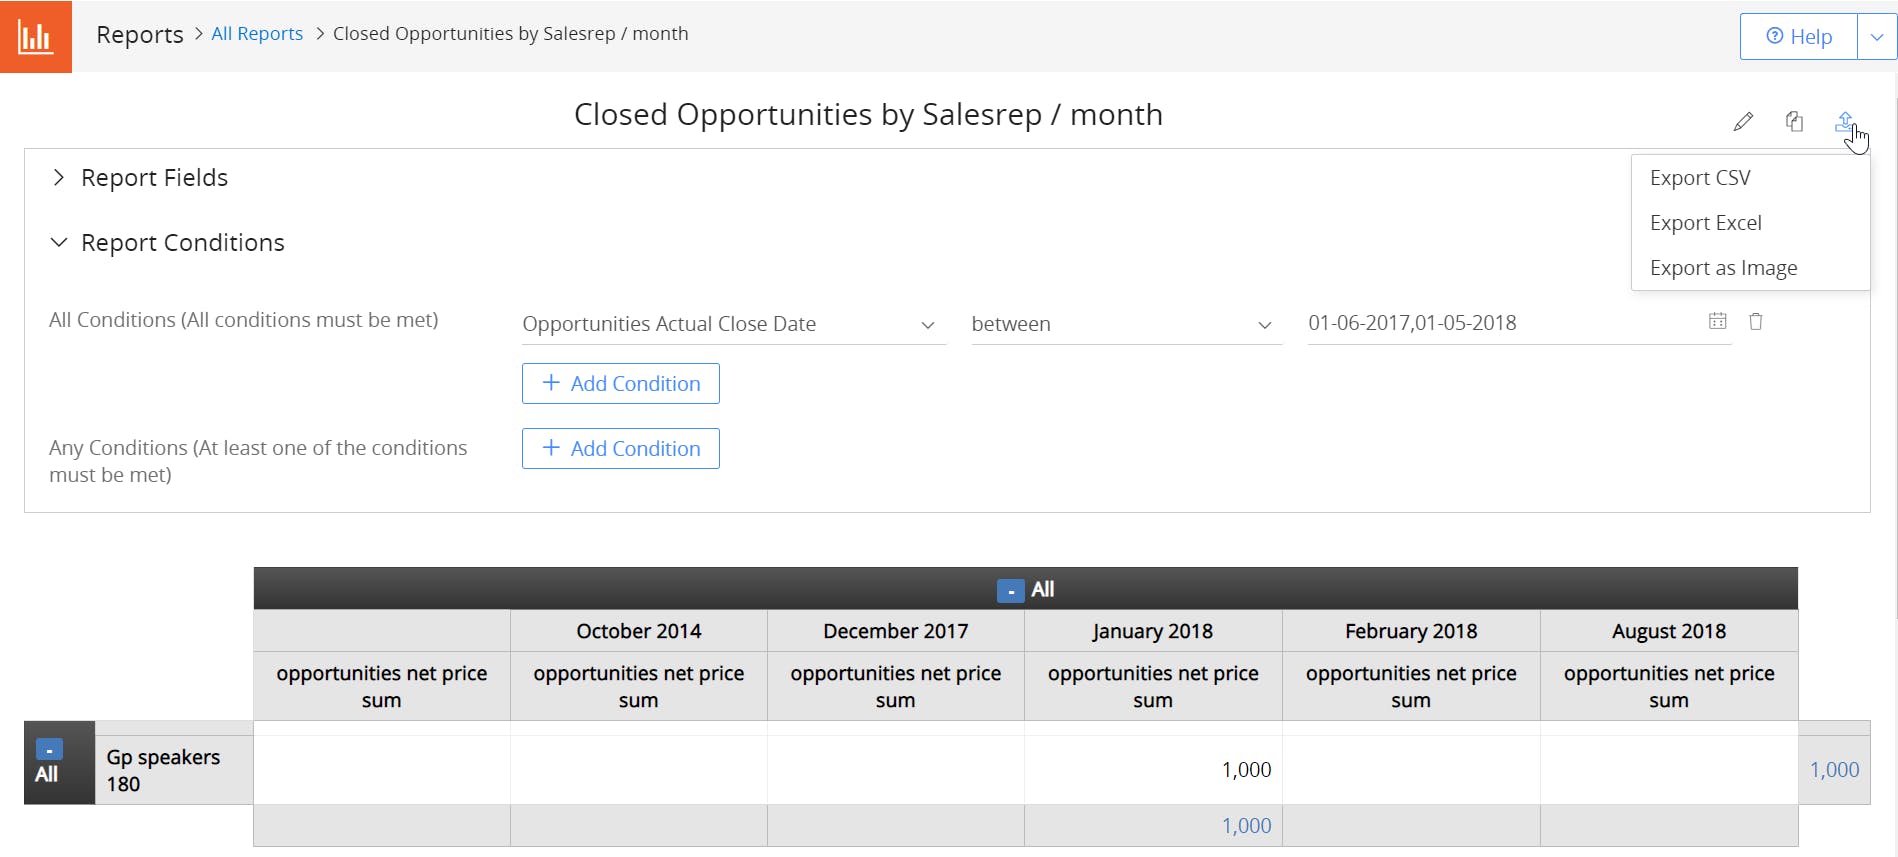Choose Export Excel option
1898x857 pixels.
(x=1706, y=223)
